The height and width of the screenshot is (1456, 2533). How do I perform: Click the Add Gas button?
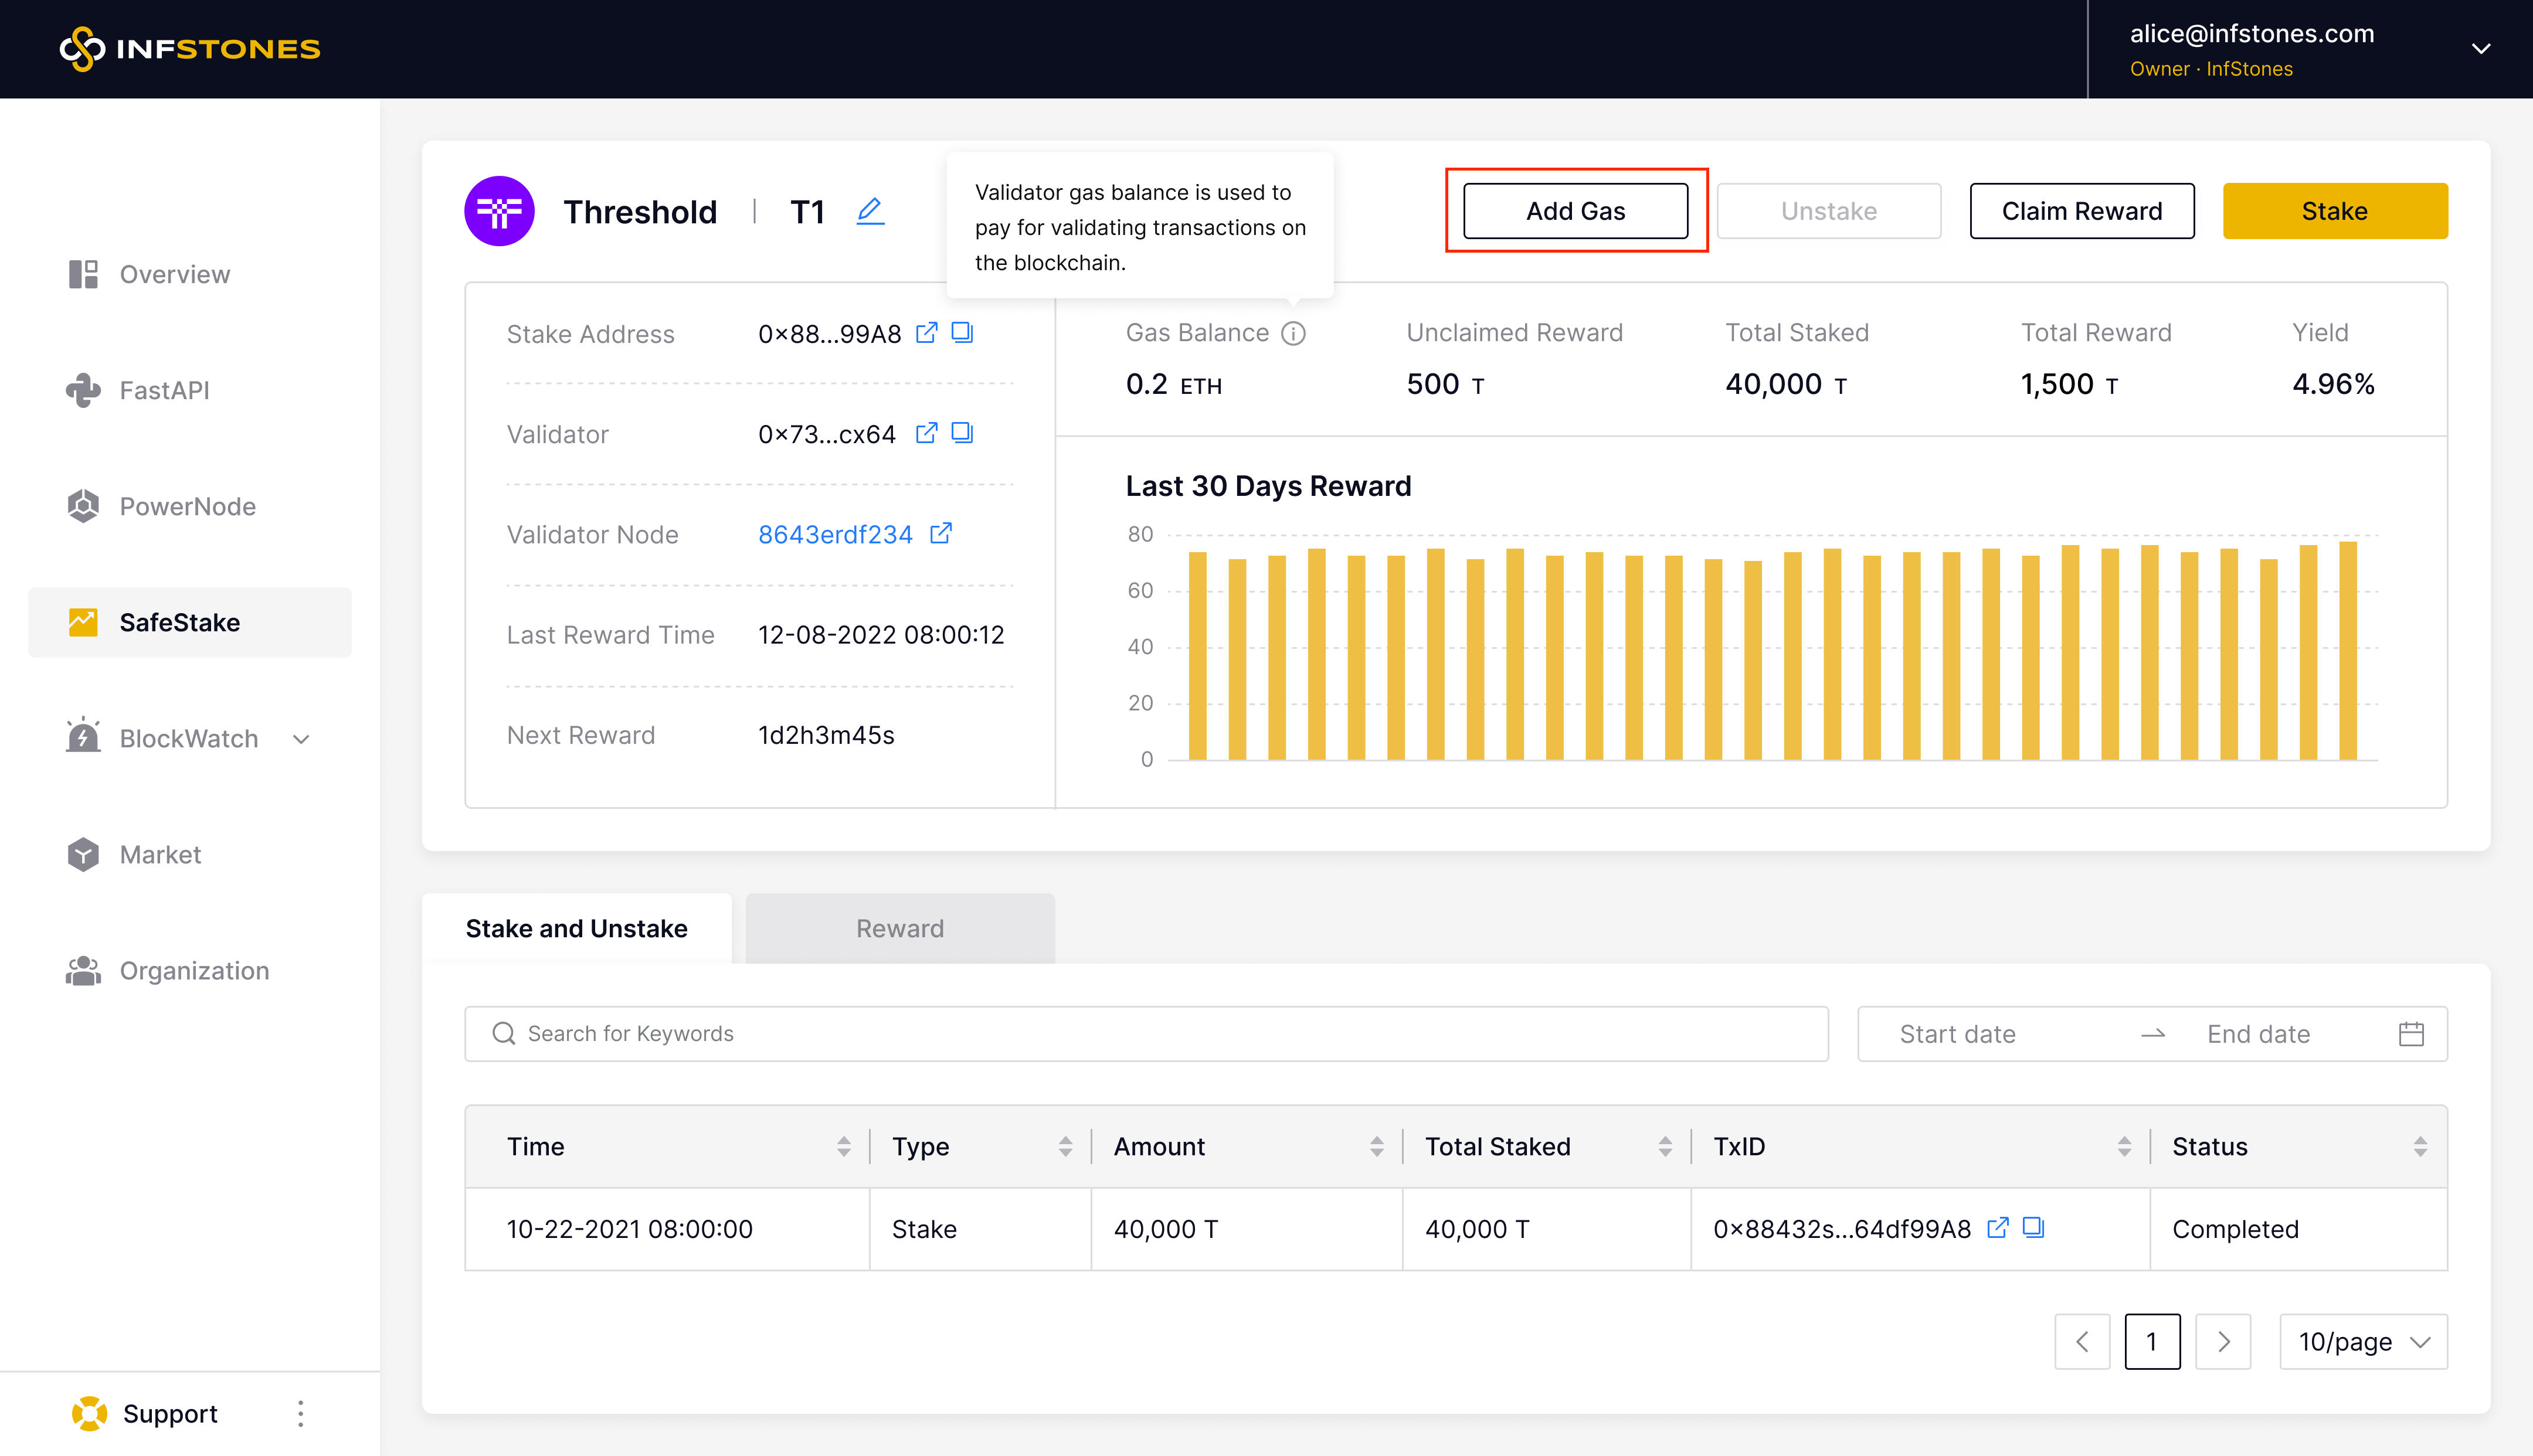(x=1575, y=211)
